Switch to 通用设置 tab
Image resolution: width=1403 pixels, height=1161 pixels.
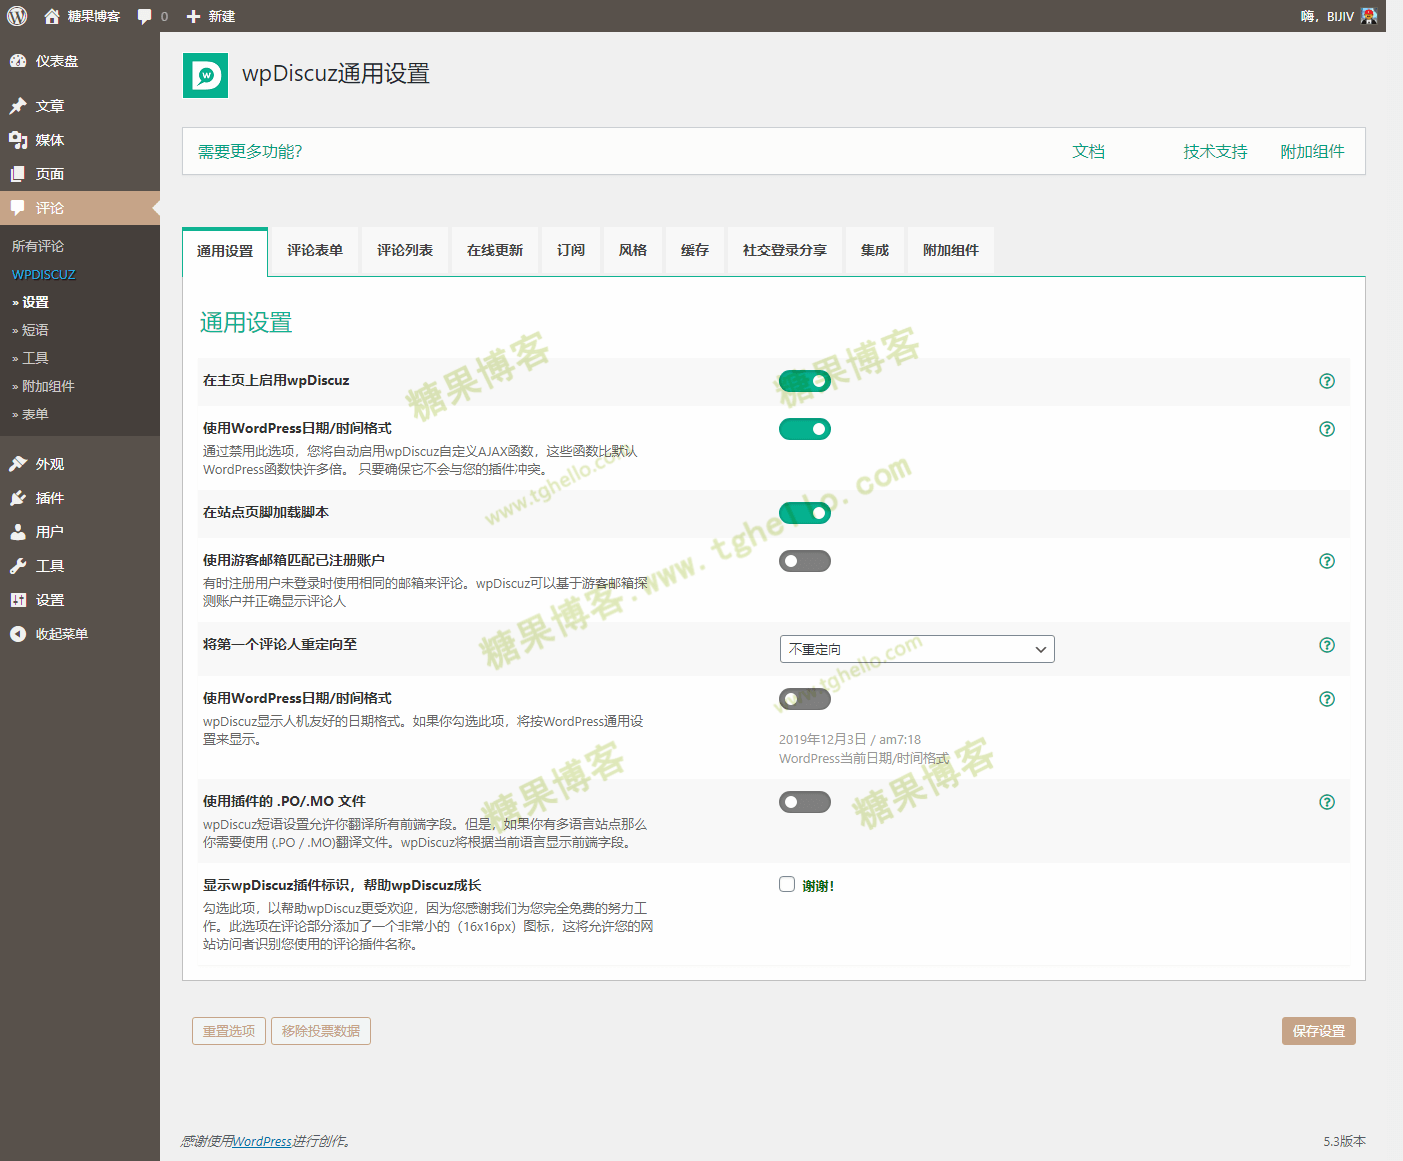[x=225, y=251]
